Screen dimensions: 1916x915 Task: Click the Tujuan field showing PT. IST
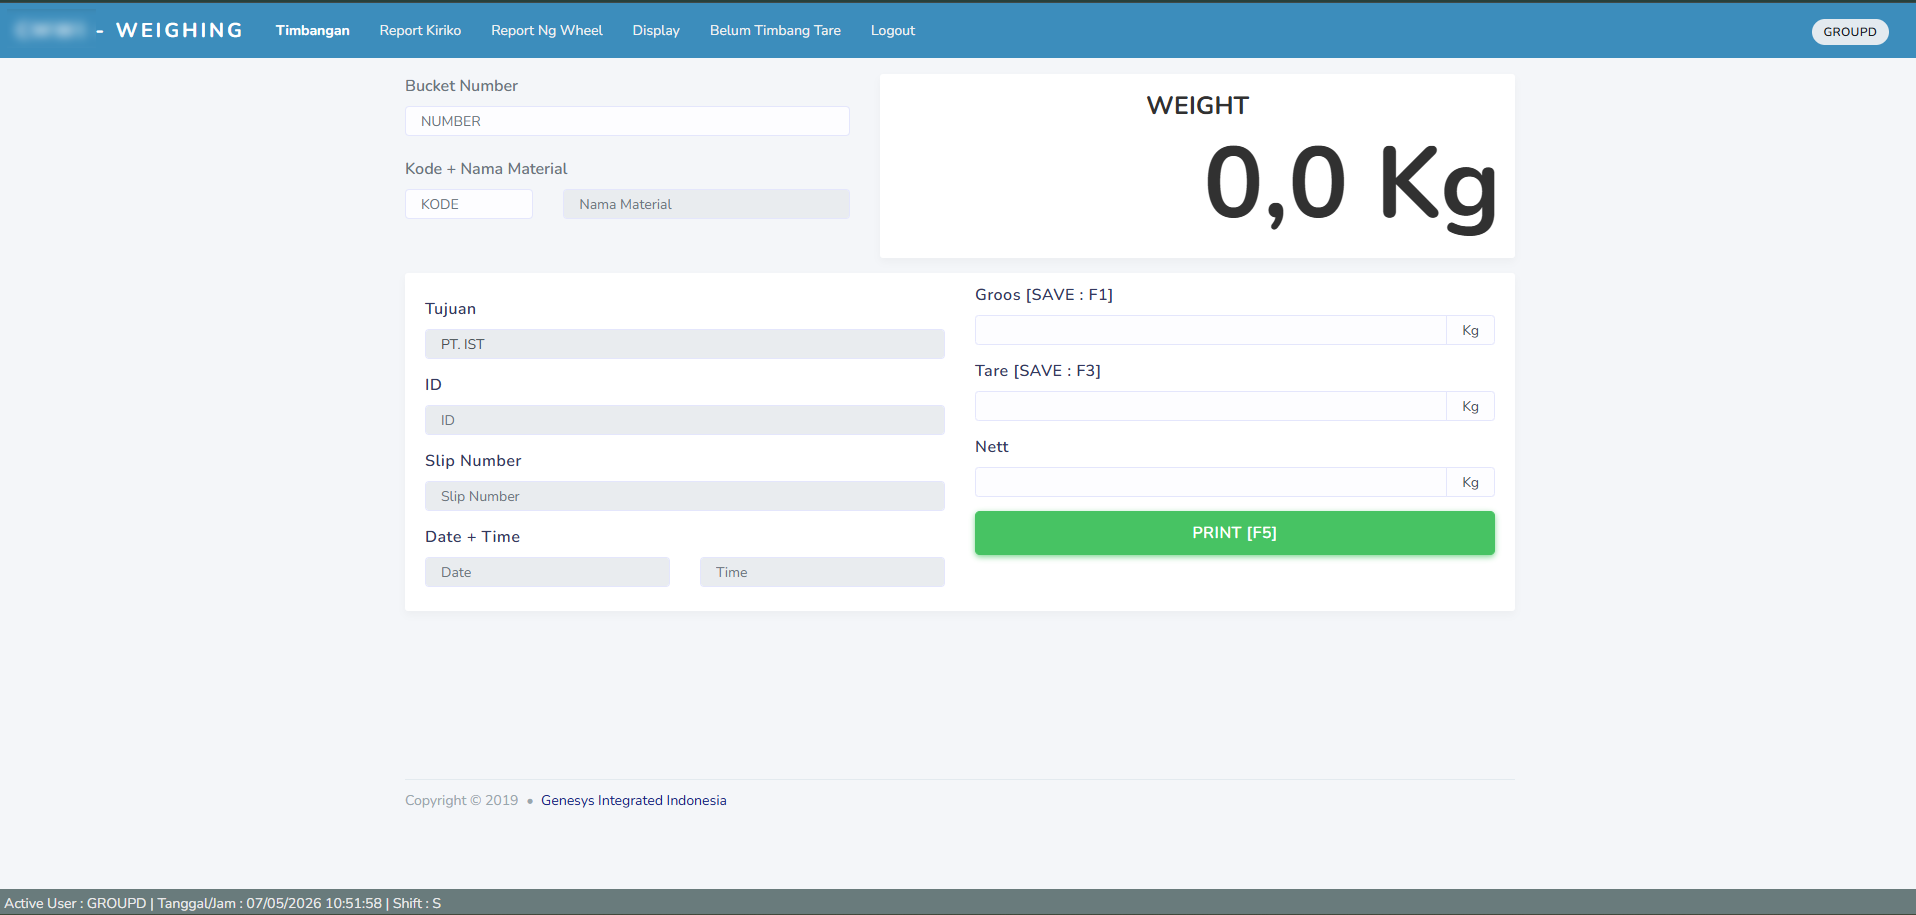pyautogui.click(x=685, y=344)
